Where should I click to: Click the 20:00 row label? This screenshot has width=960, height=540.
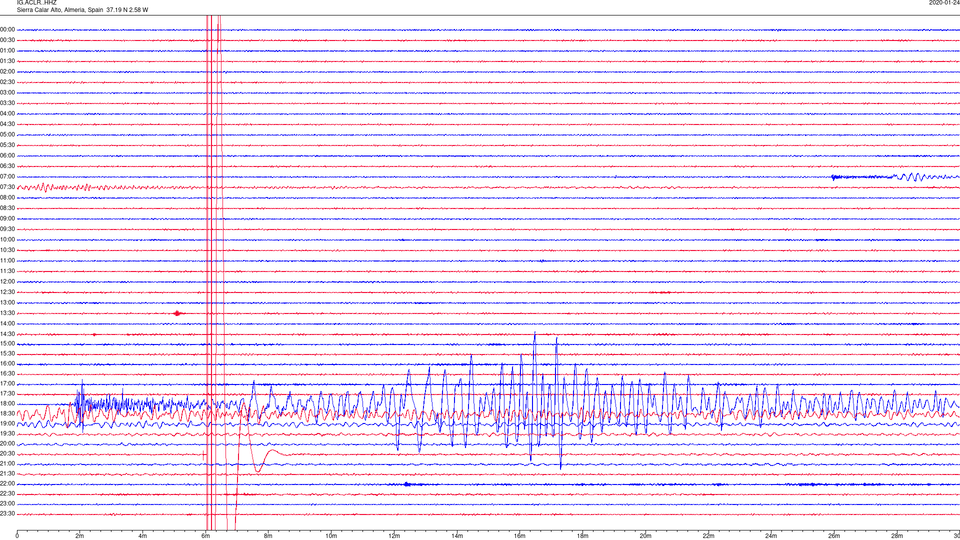click(7, 443)
